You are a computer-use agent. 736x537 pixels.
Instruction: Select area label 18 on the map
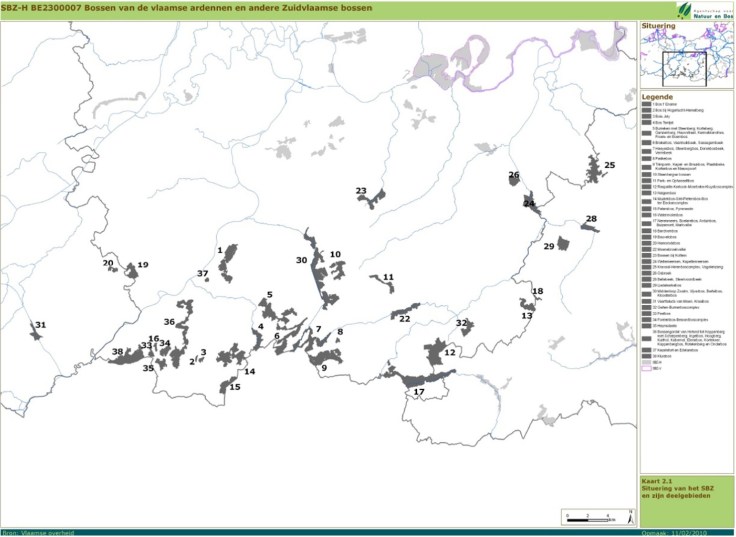coord(537,292)
